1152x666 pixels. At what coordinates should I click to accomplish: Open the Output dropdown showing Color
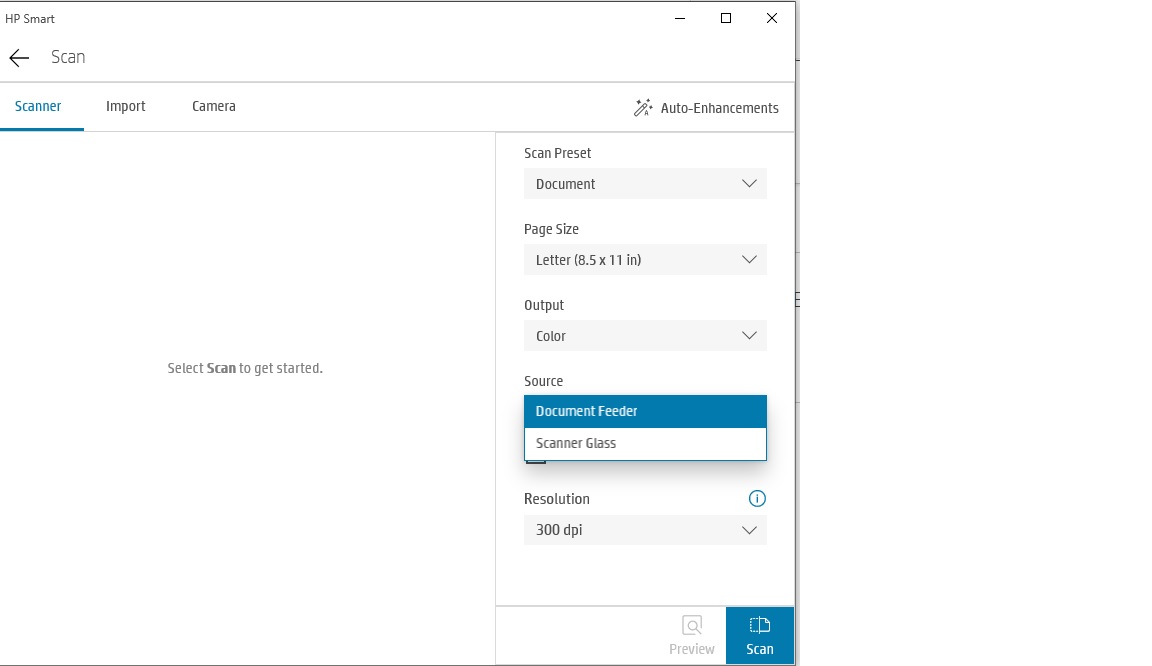click(x=645, y=336)
